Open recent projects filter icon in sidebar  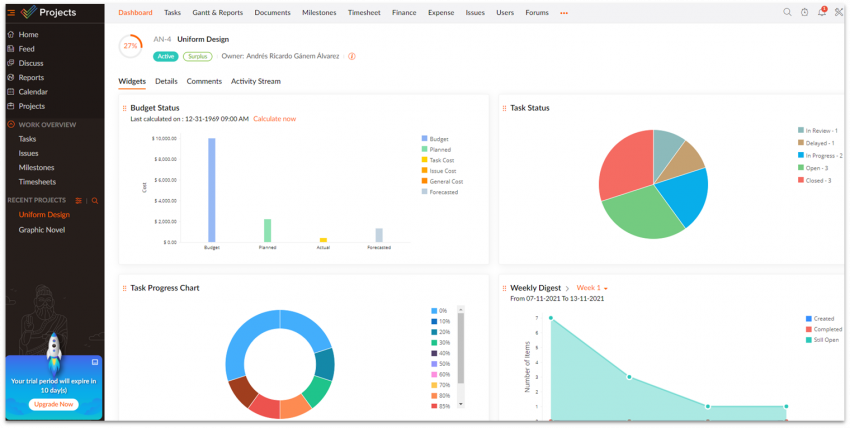(79, 201)
